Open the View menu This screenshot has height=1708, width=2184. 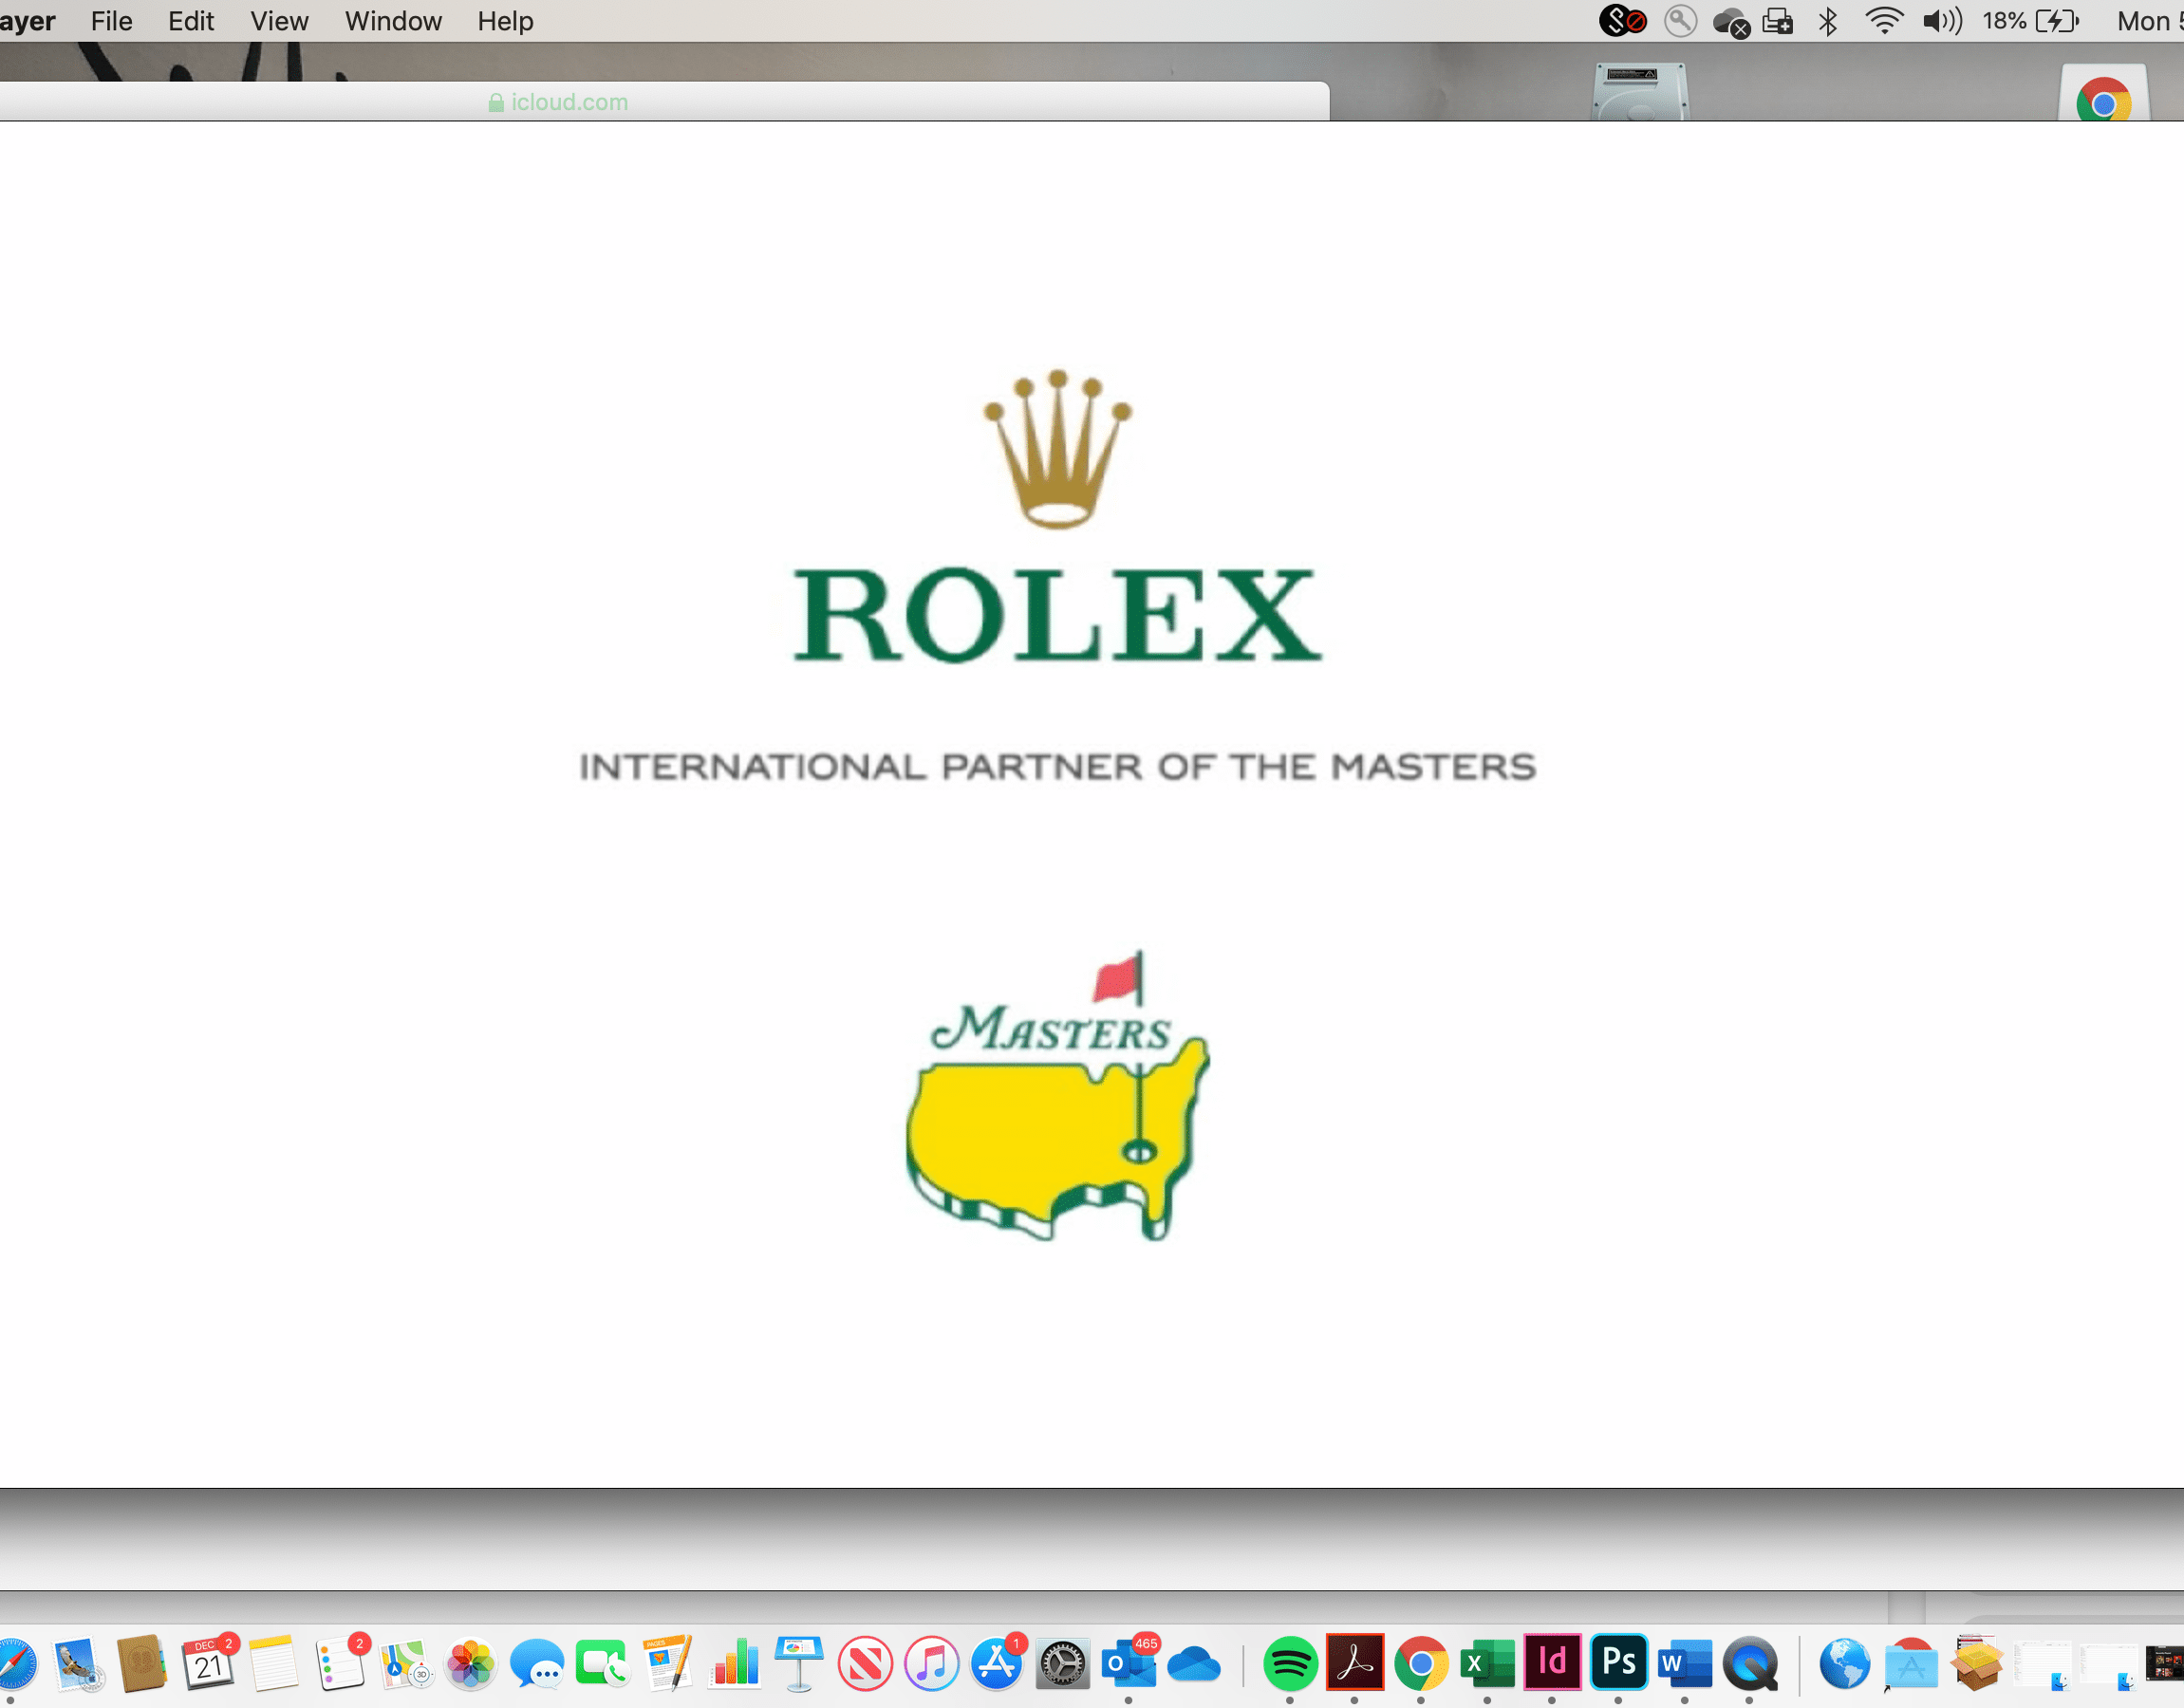tap(279, 21)
